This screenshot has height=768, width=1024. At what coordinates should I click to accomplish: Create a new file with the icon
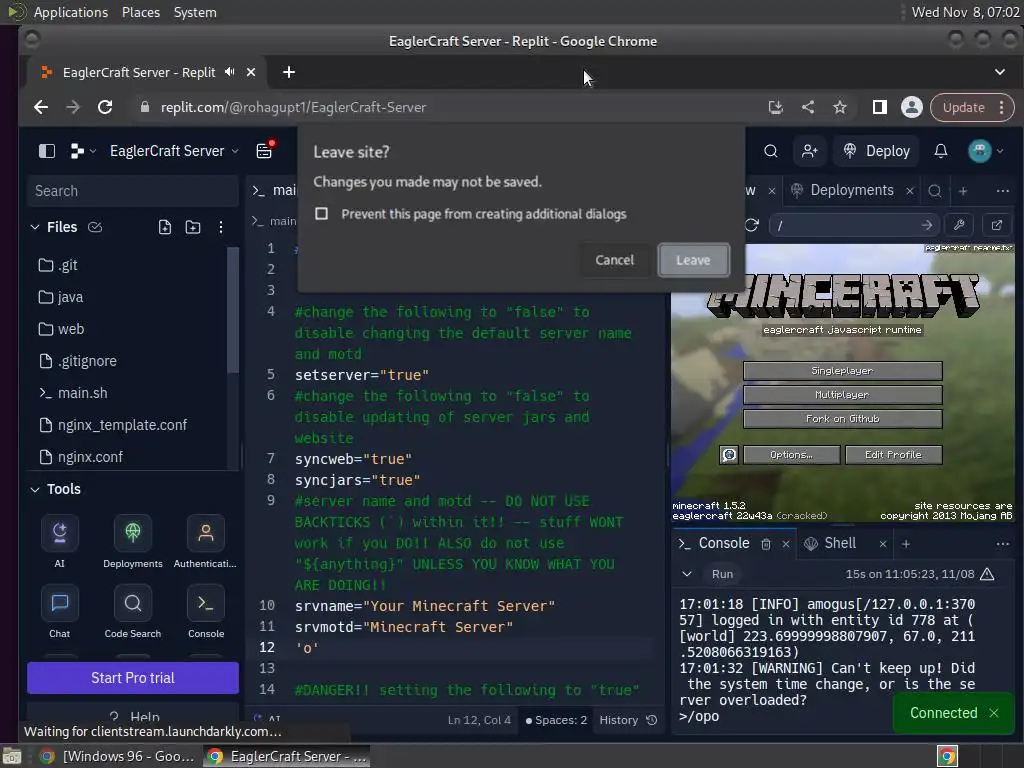click(165, 227)
